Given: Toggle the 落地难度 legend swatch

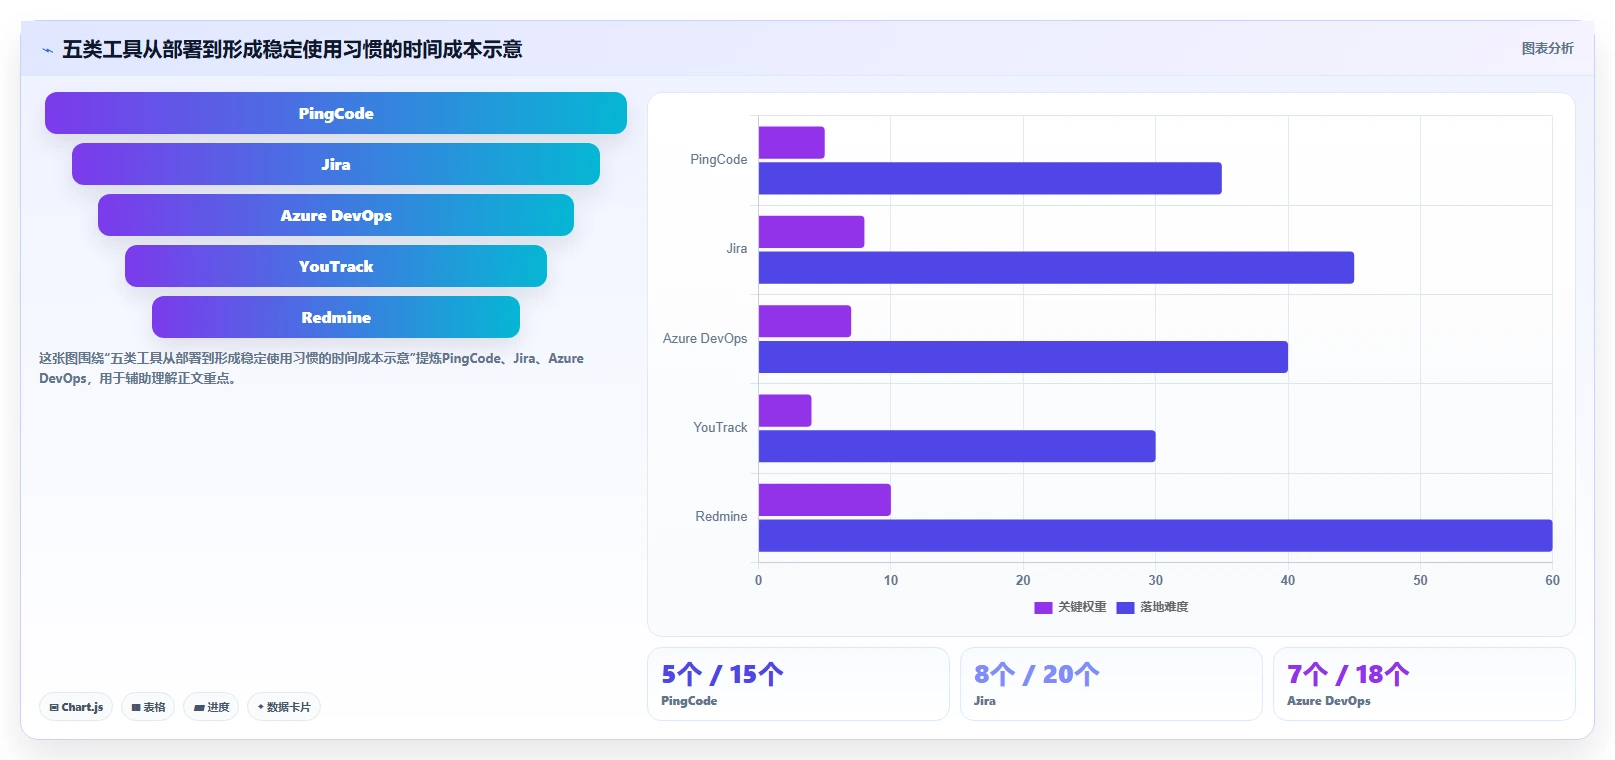Looking at the screenshot, I should [x=1125, y=607].
